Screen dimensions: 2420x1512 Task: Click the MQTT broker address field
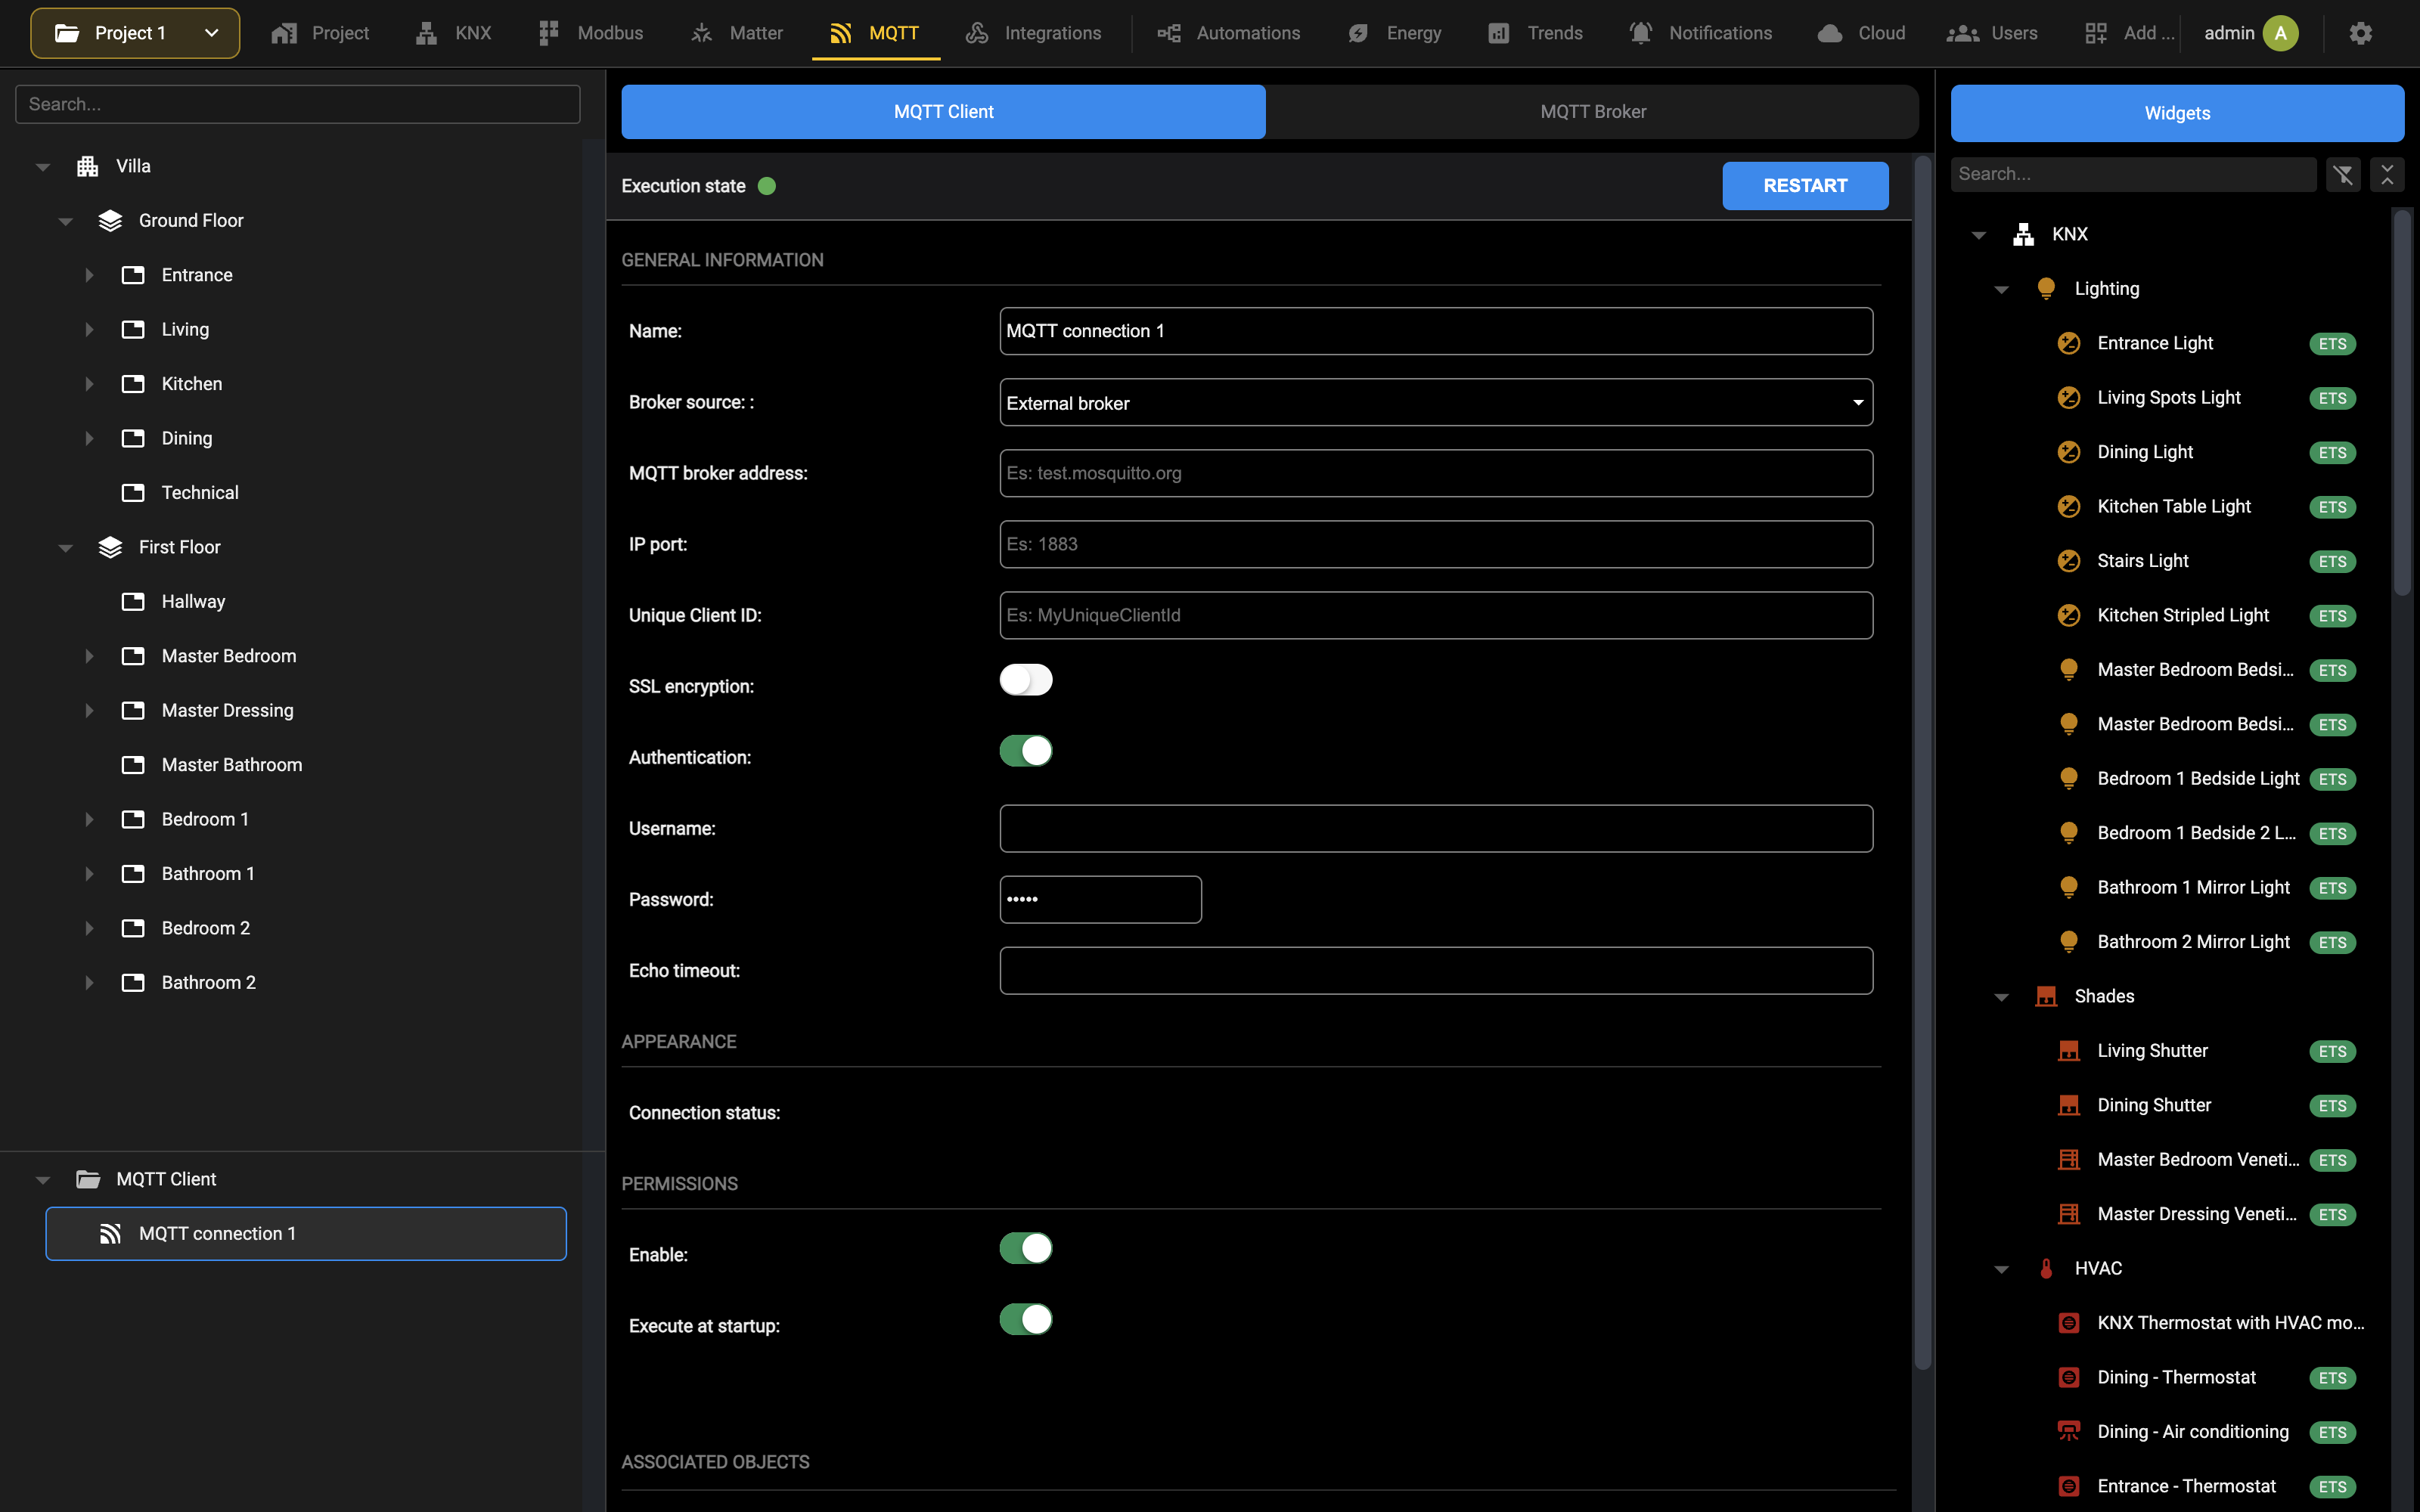click(x=1436, y=473)
